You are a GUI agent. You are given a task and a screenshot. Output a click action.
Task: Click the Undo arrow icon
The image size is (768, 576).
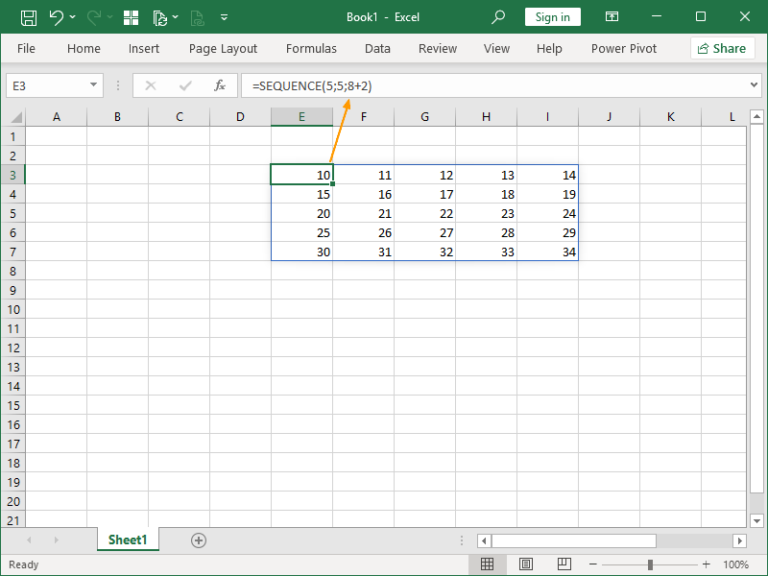(56, 18)
